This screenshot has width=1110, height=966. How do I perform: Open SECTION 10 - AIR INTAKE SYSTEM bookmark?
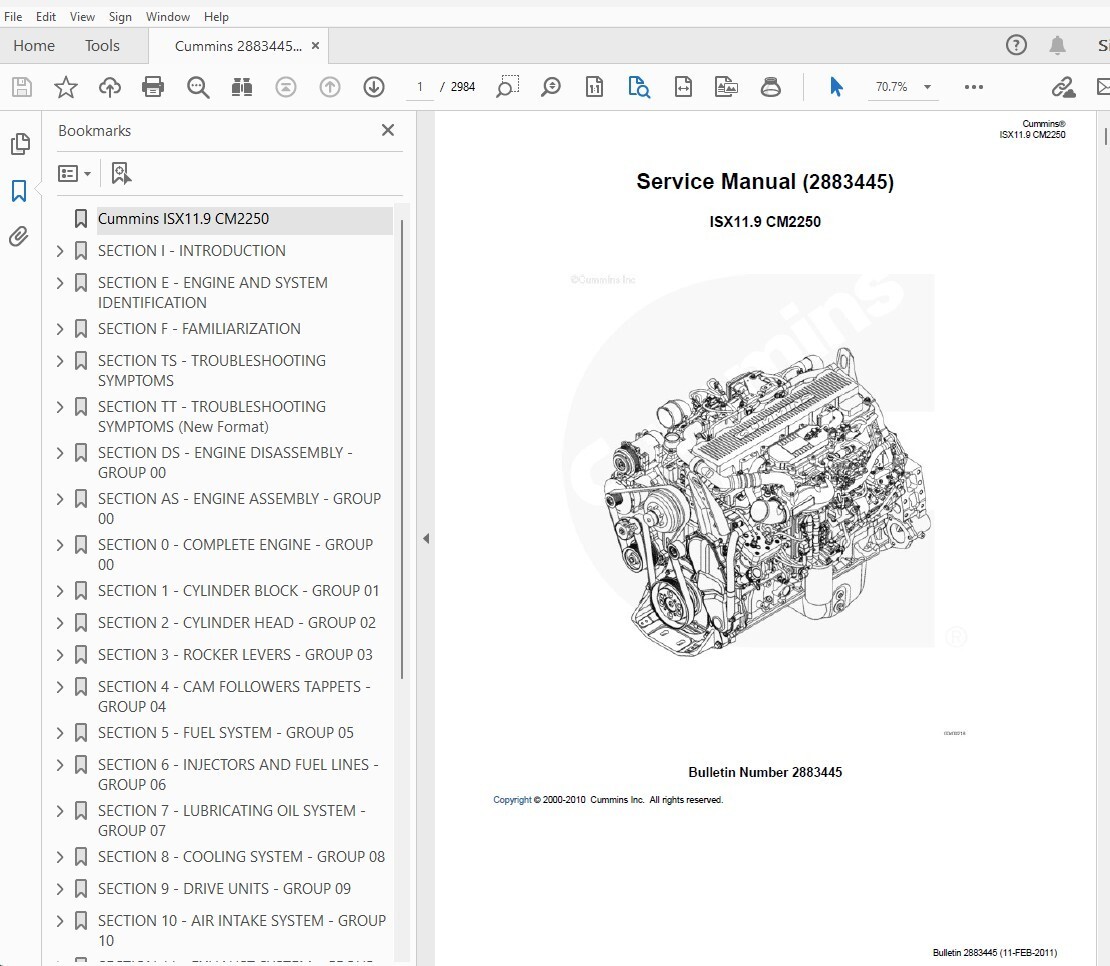coord(242,931)
